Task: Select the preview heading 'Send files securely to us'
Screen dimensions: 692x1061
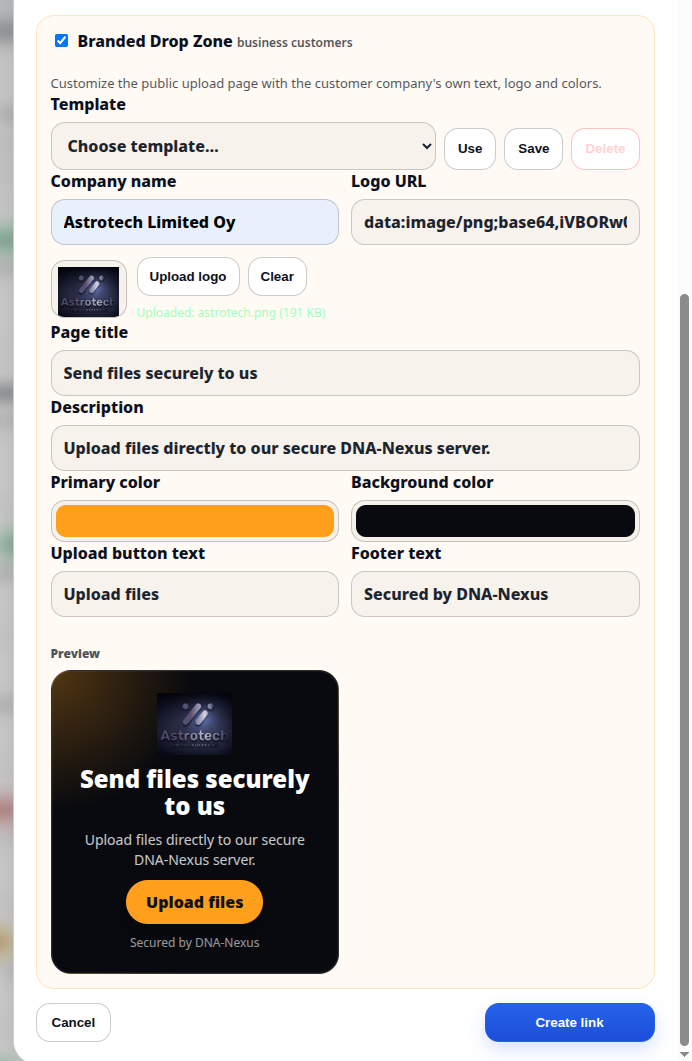Action: [x=195, y=792]
